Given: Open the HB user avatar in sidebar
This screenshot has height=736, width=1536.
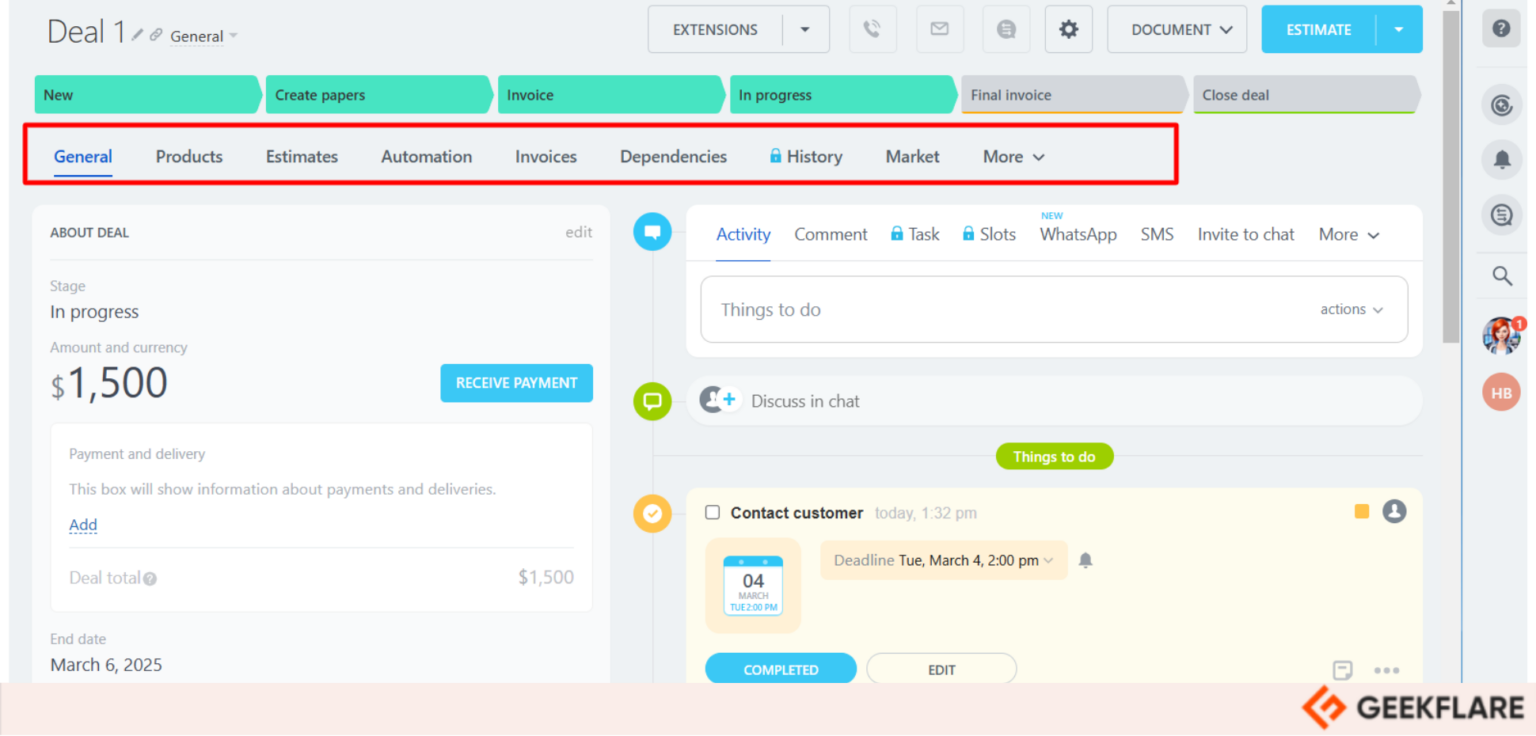Looking at the screenshot, I should 1501,393.
